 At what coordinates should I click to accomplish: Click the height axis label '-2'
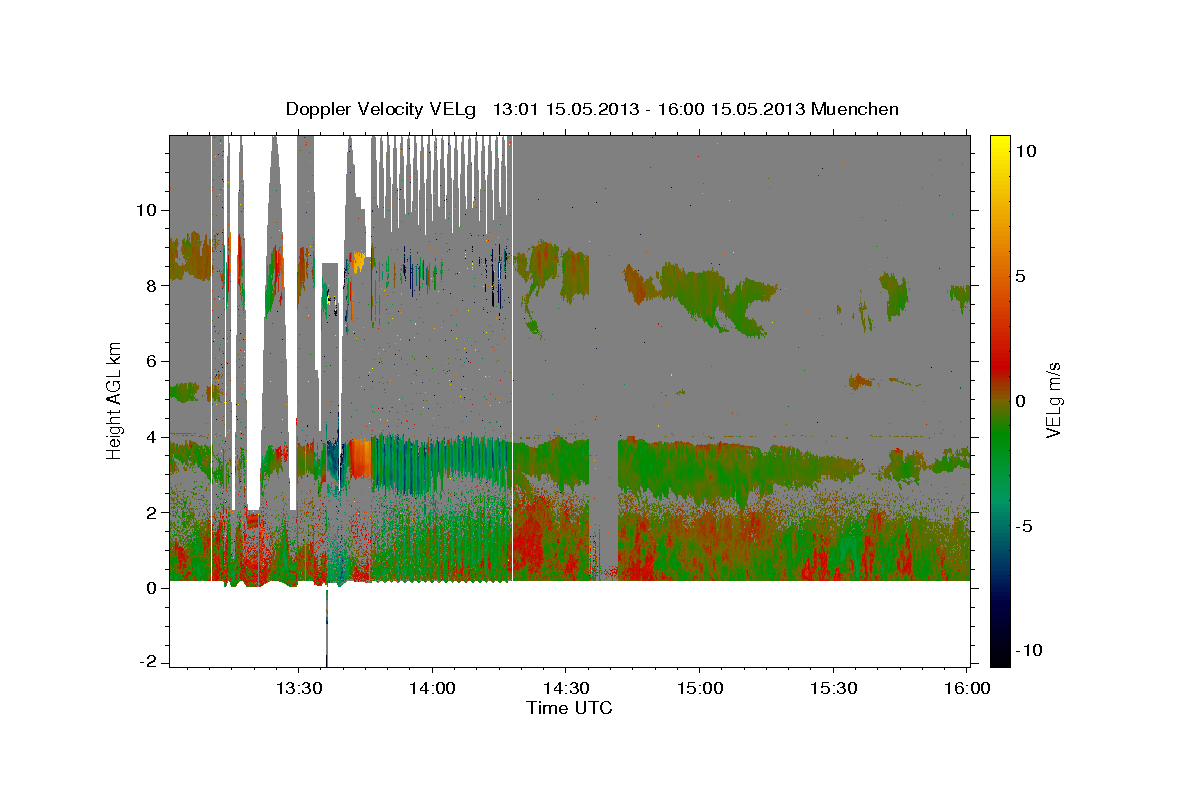[150, 663]
